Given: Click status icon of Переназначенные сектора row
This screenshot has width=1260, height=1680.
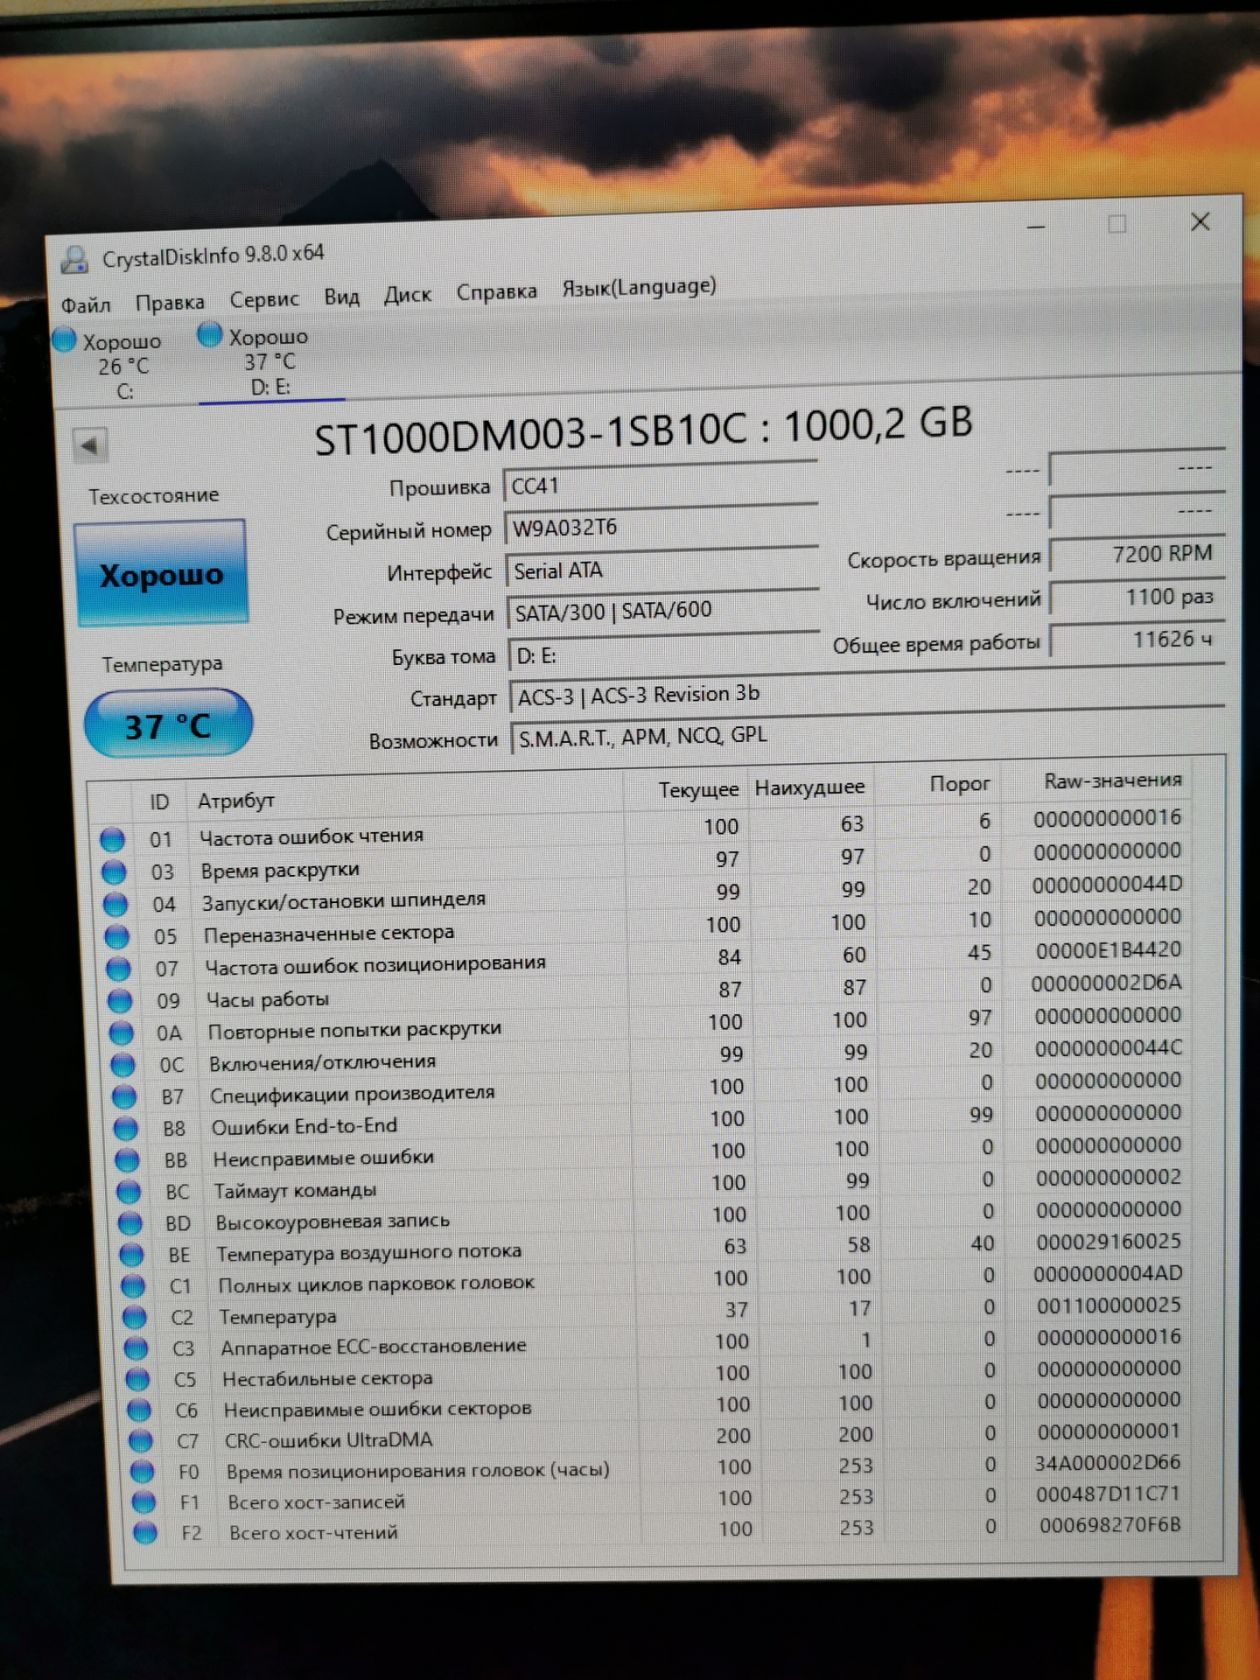Looking at the screenshot, I should click(117, 937).
